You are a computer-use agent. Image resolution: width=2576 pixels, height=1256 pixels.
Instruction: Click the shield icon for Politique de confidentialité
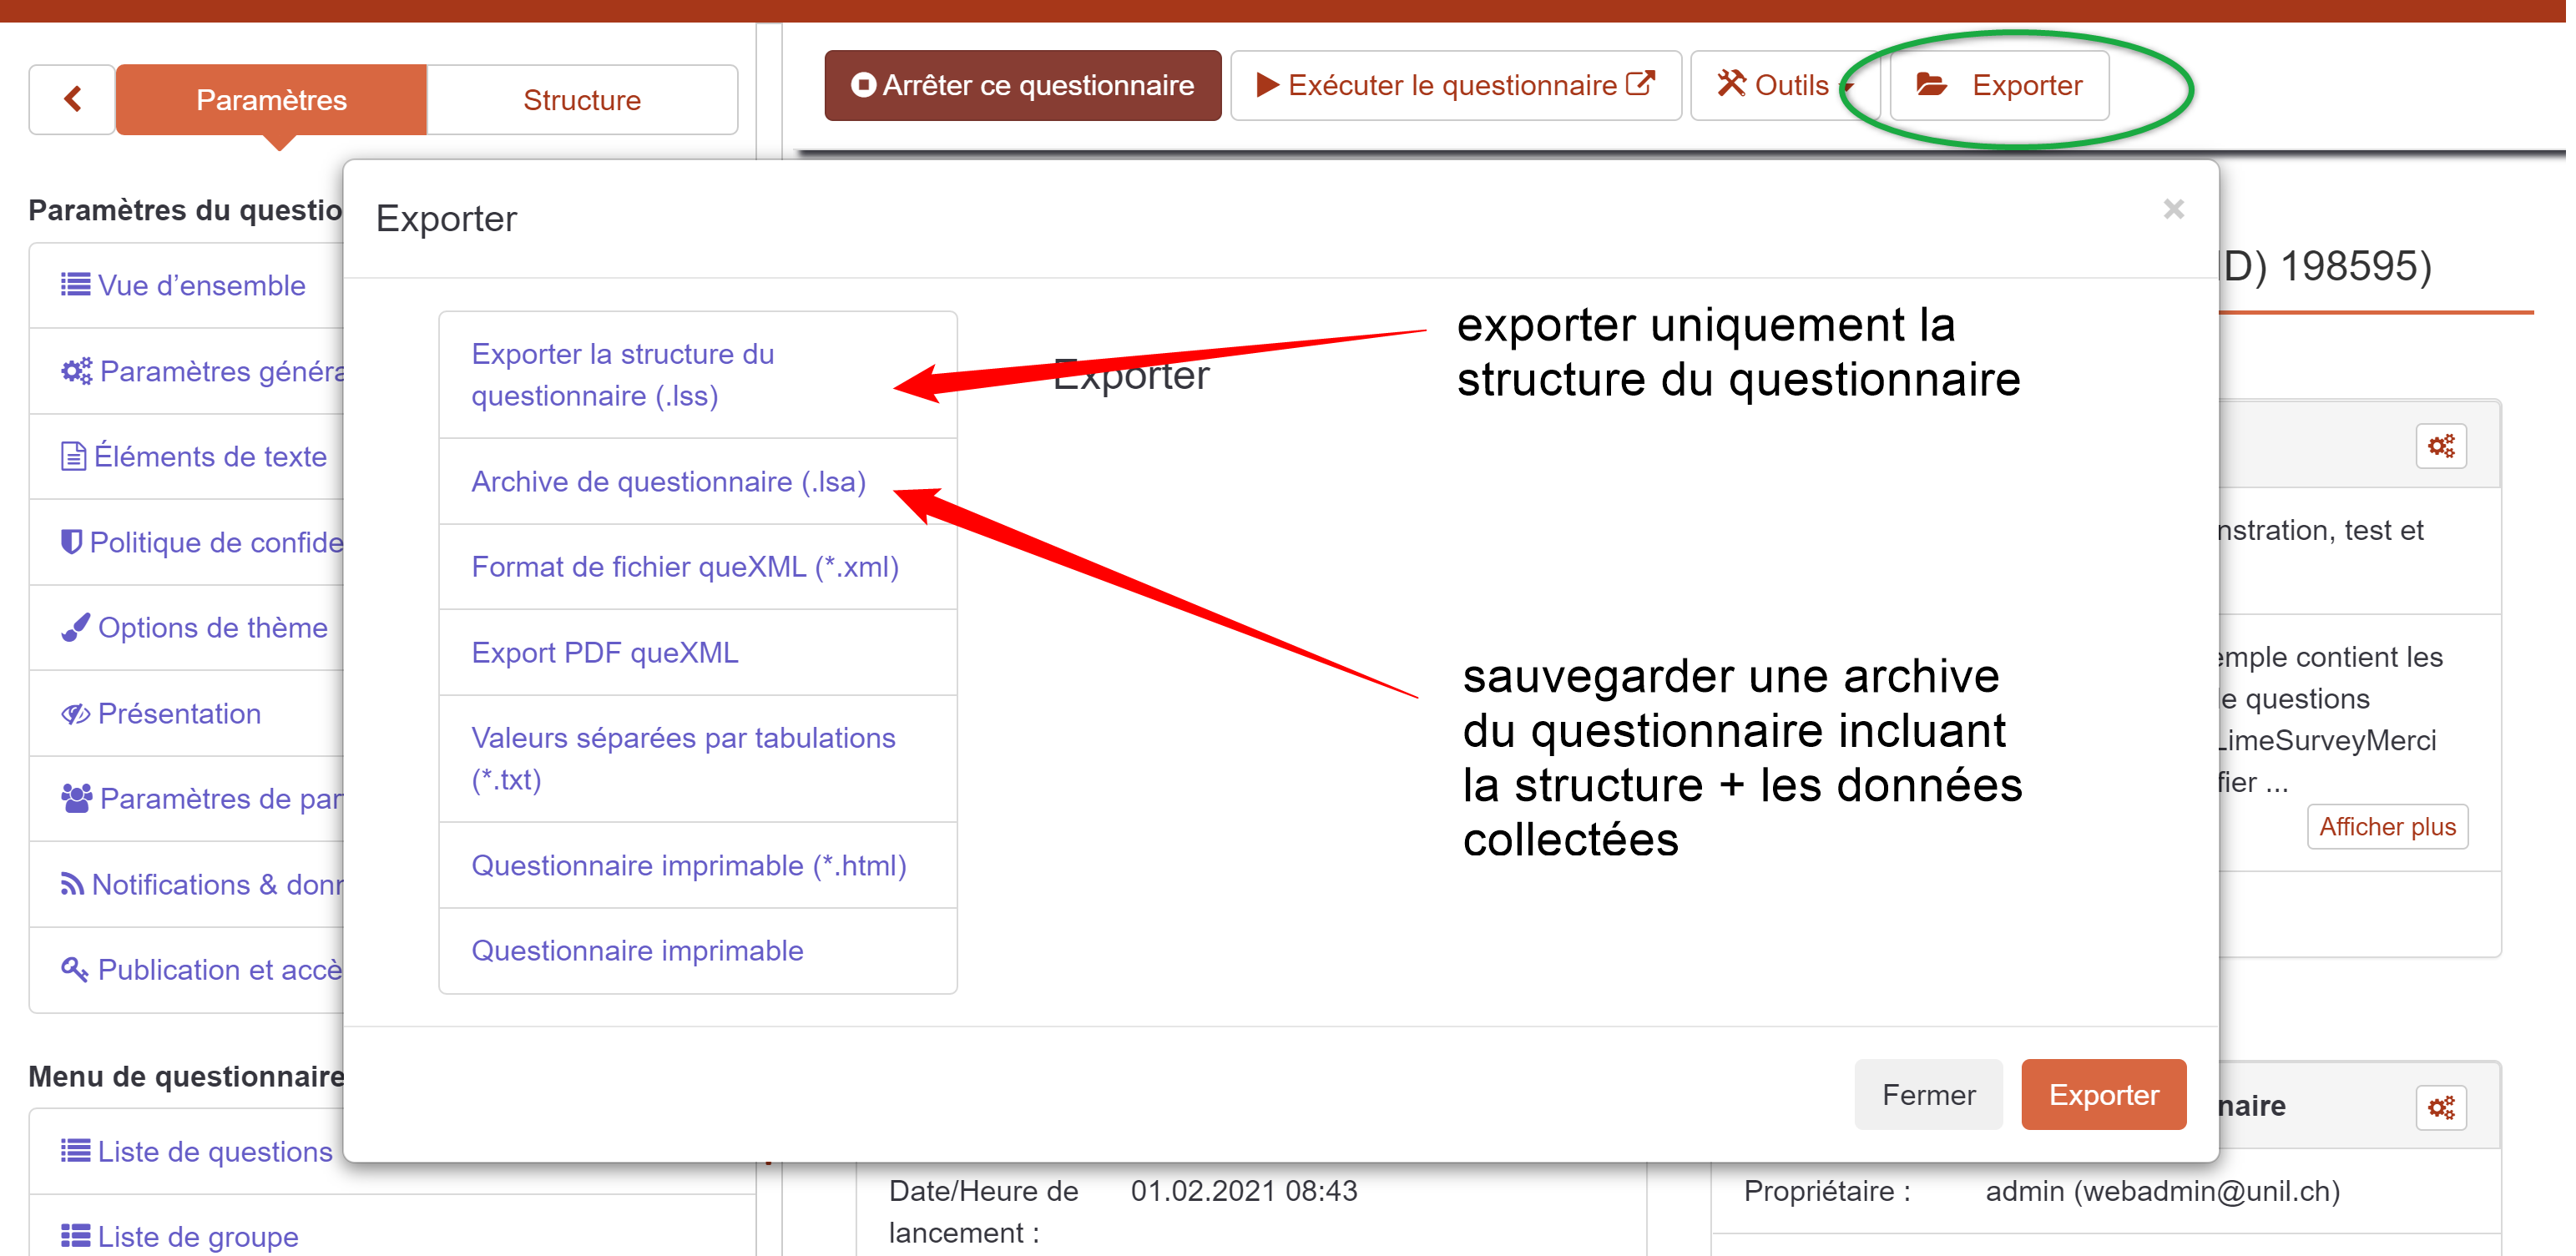click(71, 542)
